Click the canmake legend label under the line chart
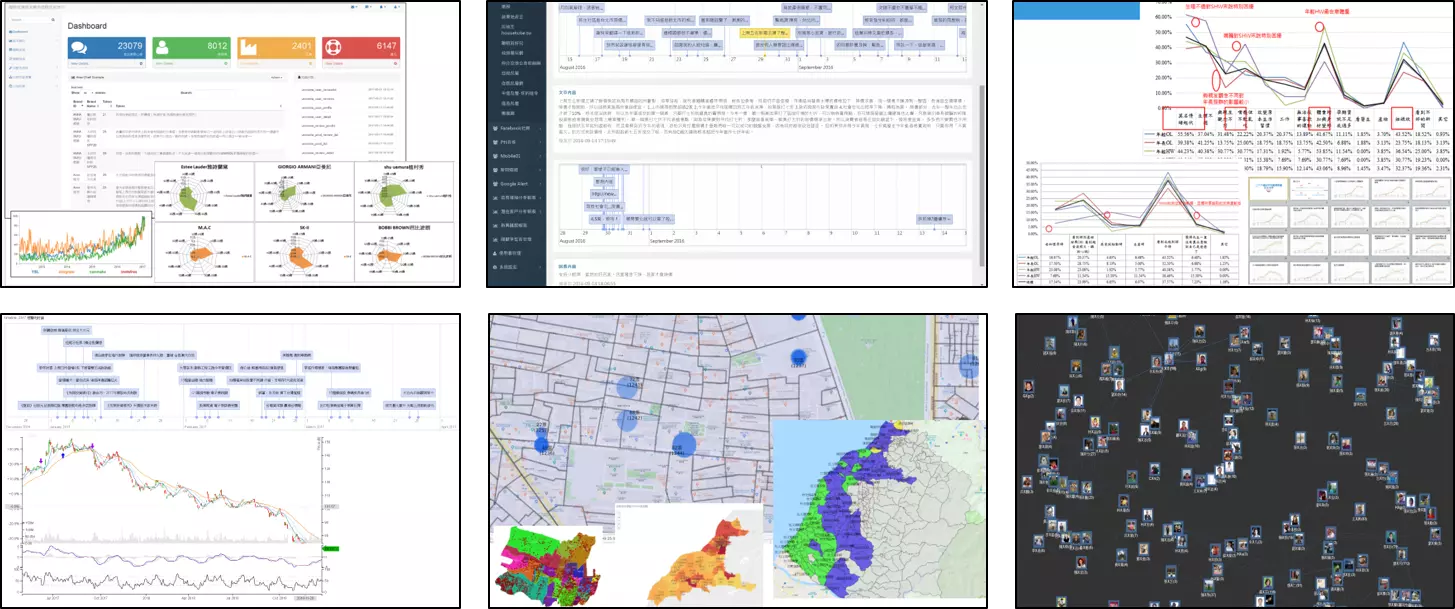The width and height of the screenshot is (1455, 609). coord(99,270)
